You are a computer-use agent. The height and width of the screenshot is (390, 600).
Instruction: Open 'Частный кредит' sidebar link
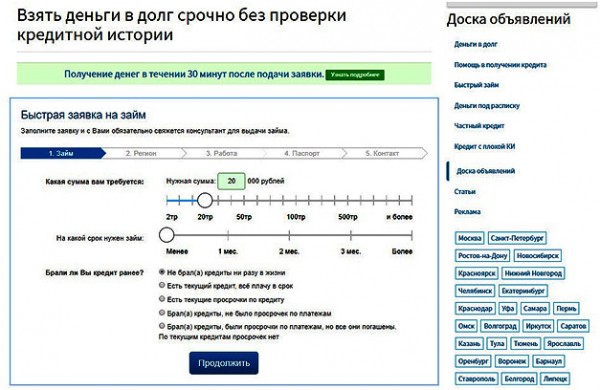[479, 126]
